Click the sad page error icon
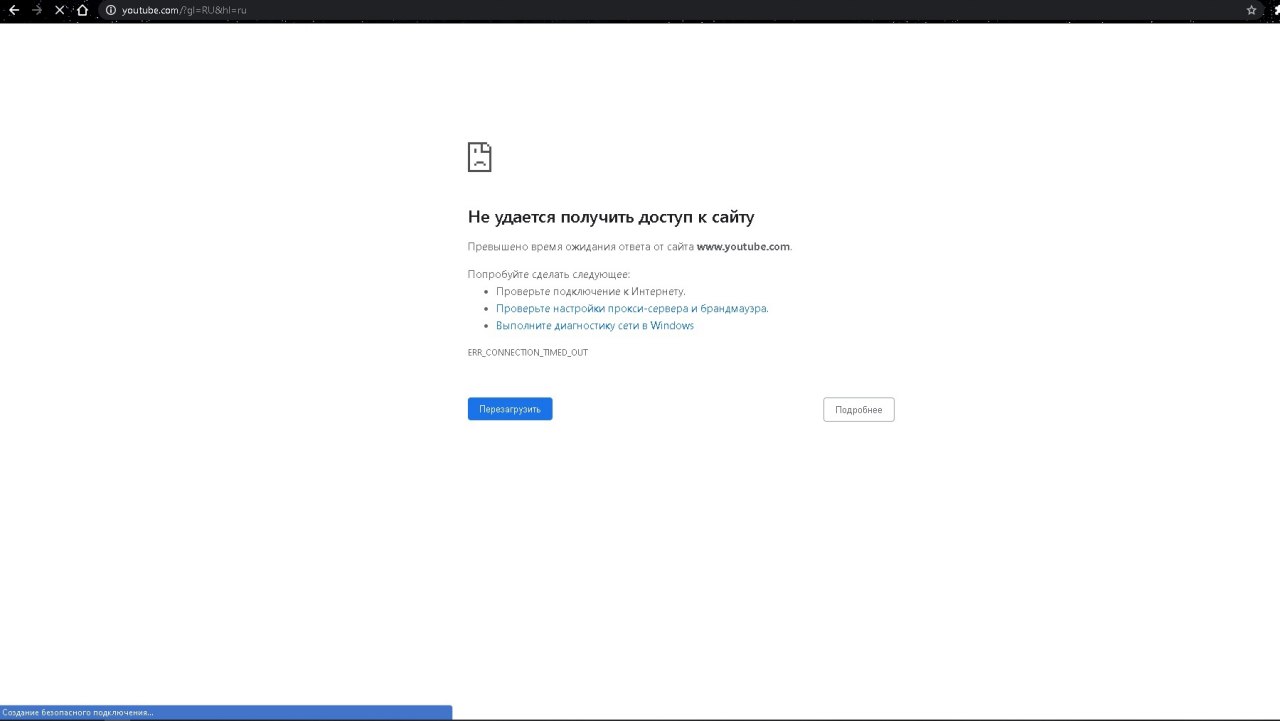Image resolution: width=1280 pixels, height=721 pixels. click(480, 157)
